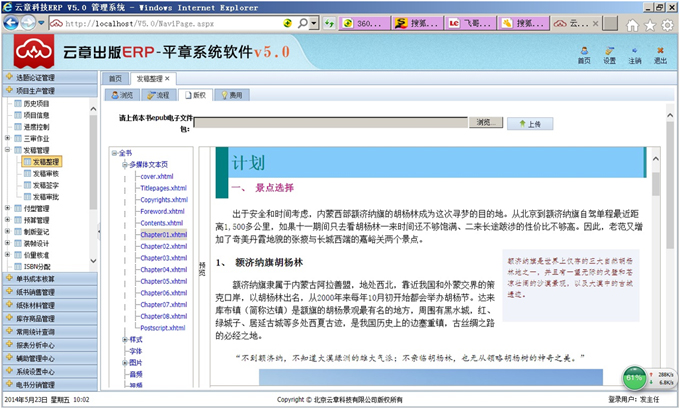Screen dimensions: 680x409
Task: Switch to the first 搜狐 browser tab
Action: point(418,23)
